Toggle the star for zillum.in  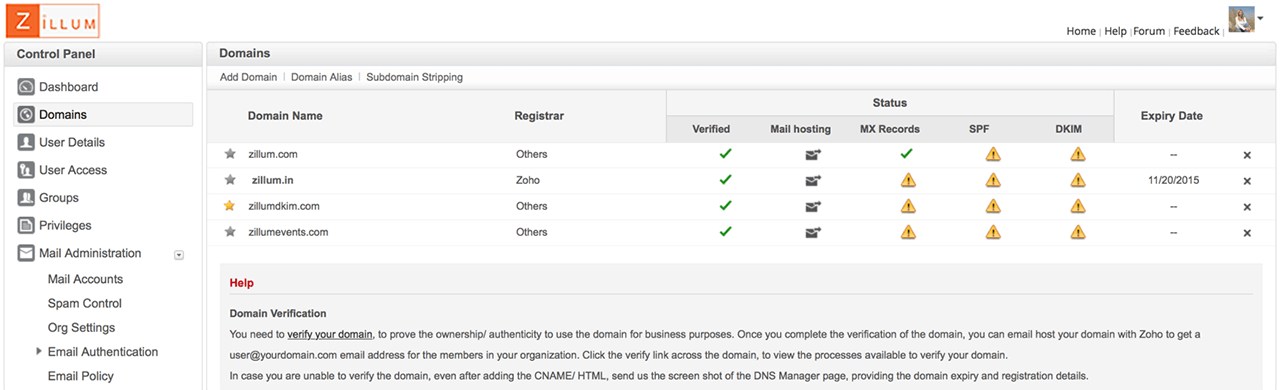[230, 180]
